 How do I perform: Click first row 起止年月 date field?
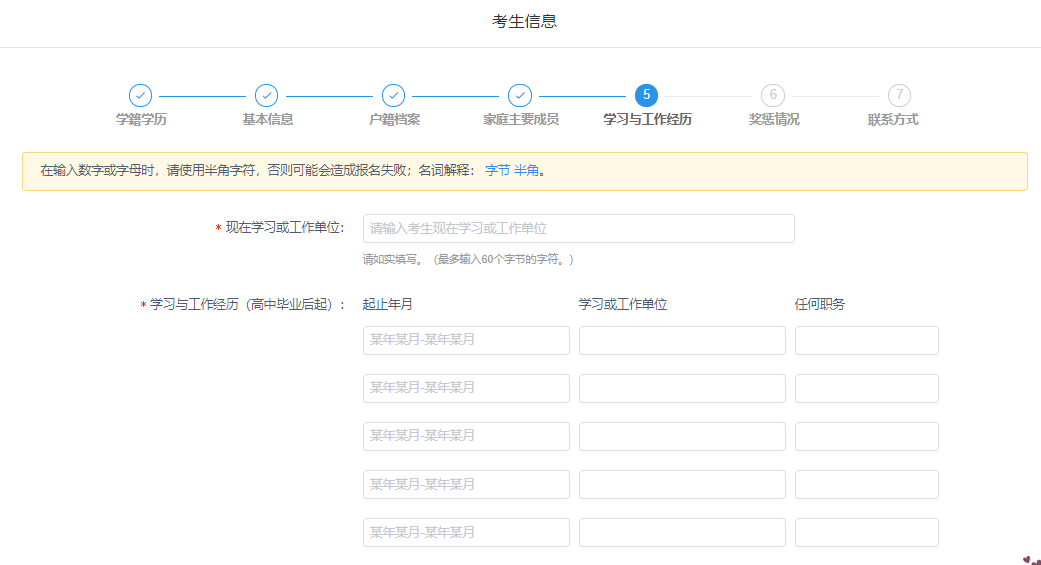[x=466, y=340]
